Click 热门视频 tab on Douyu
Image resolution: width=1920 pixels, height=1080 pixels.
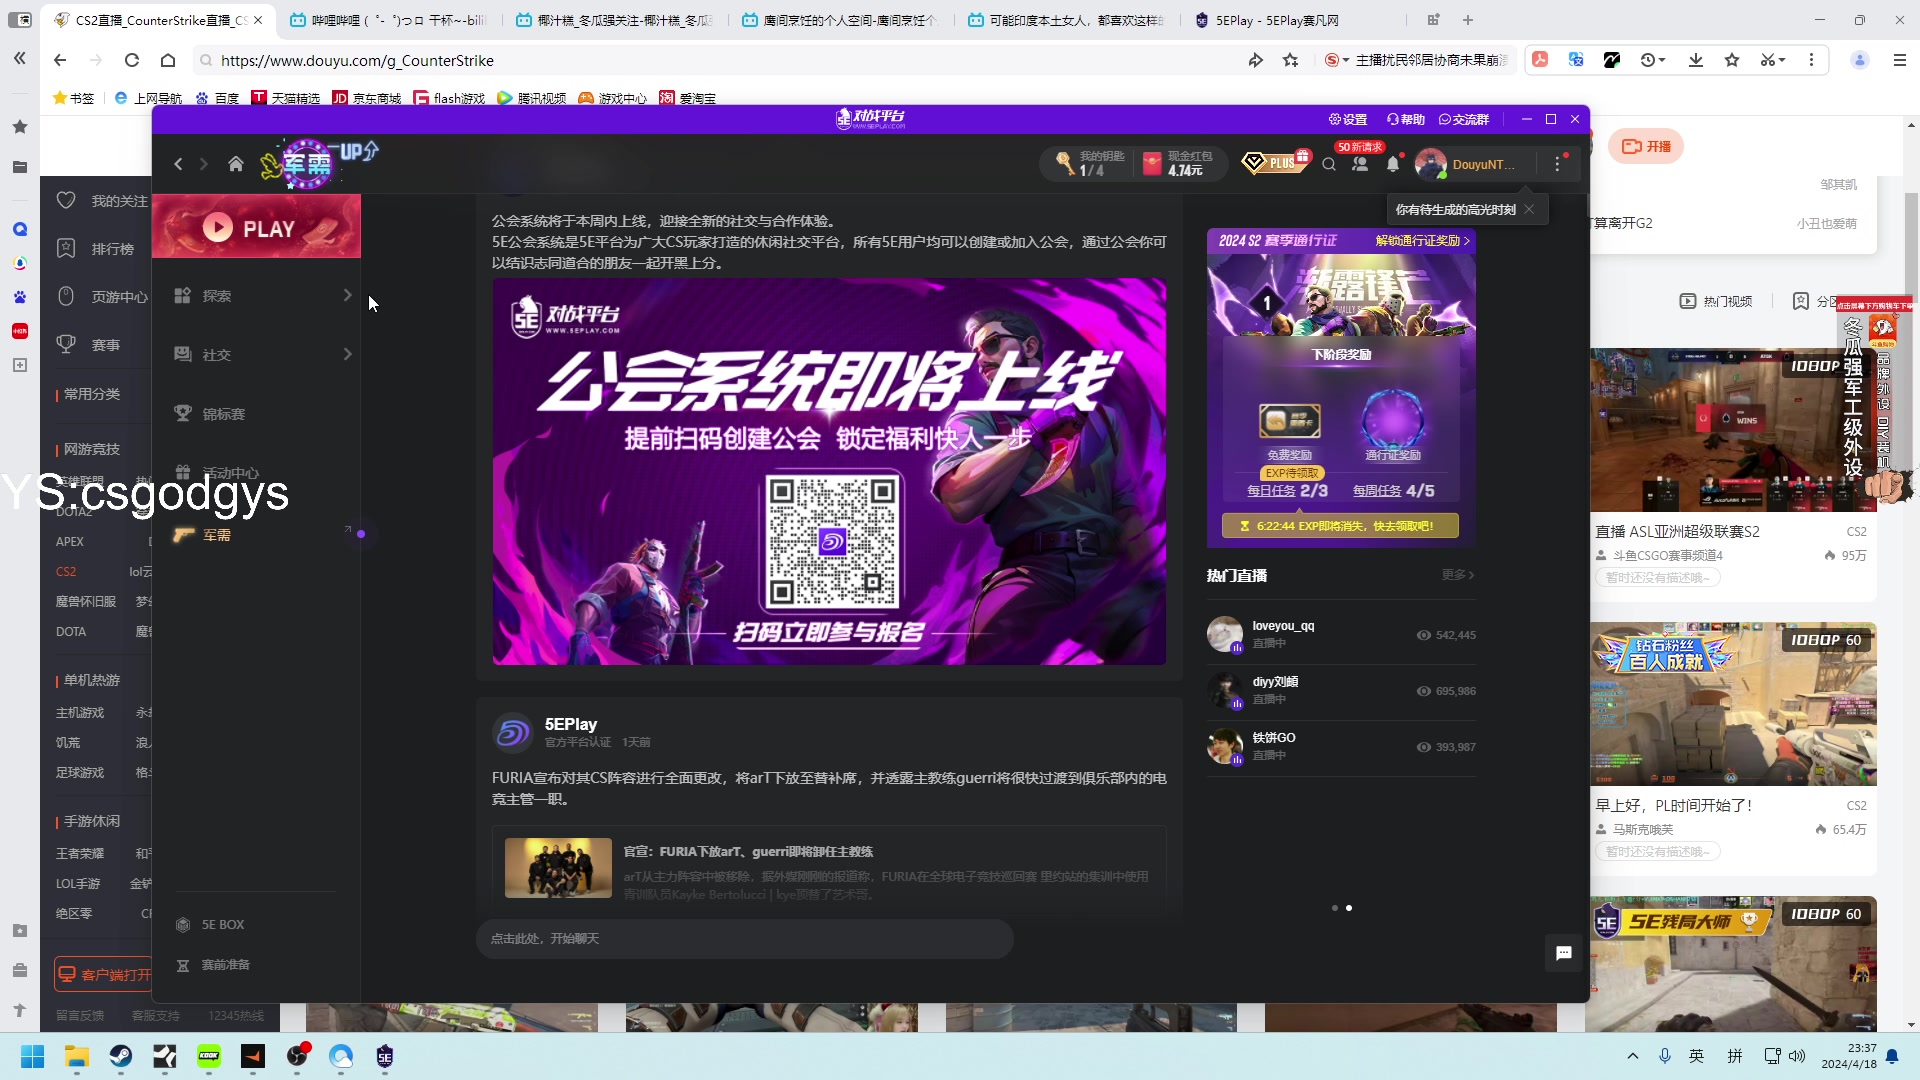click(1716, 301)
